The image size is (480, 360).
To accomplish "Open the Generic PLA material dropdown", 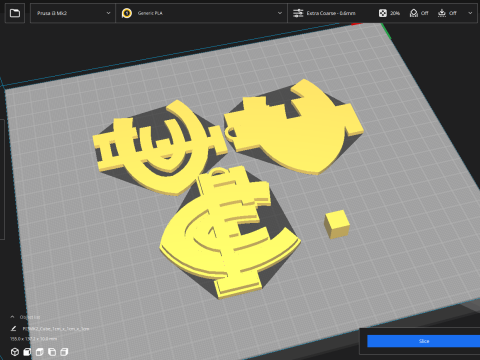I will (201, 13).
